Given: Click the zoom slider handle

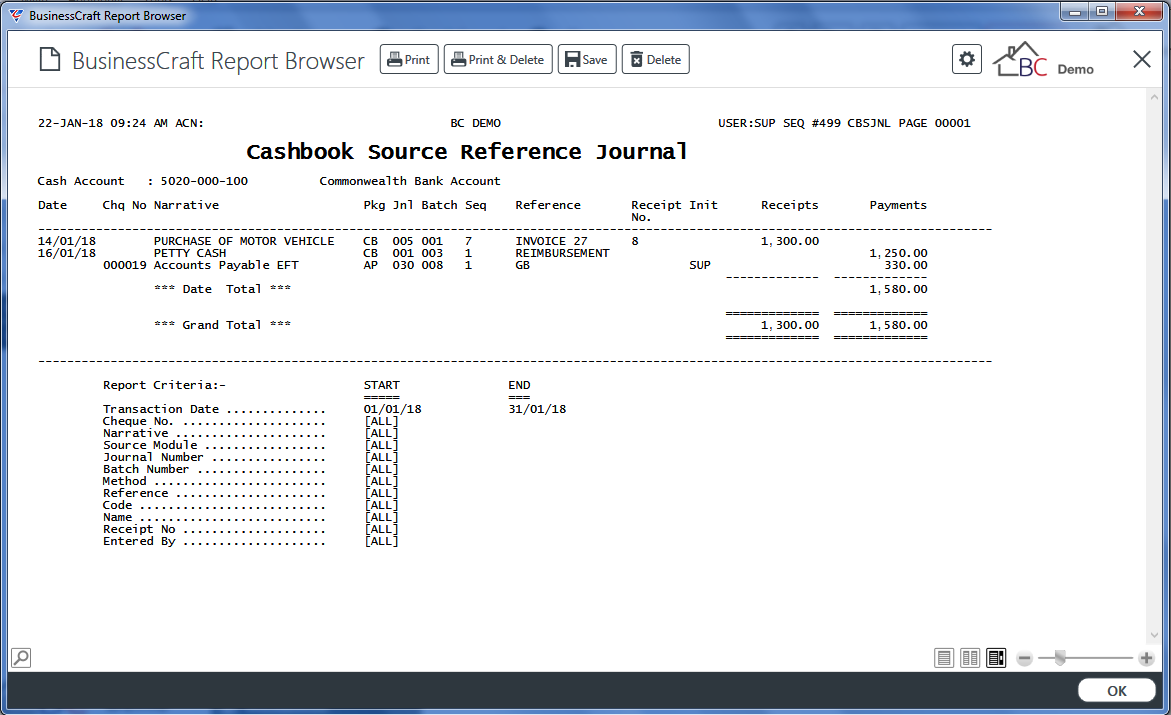Looking at the screenshot, I should (1060, 658).
